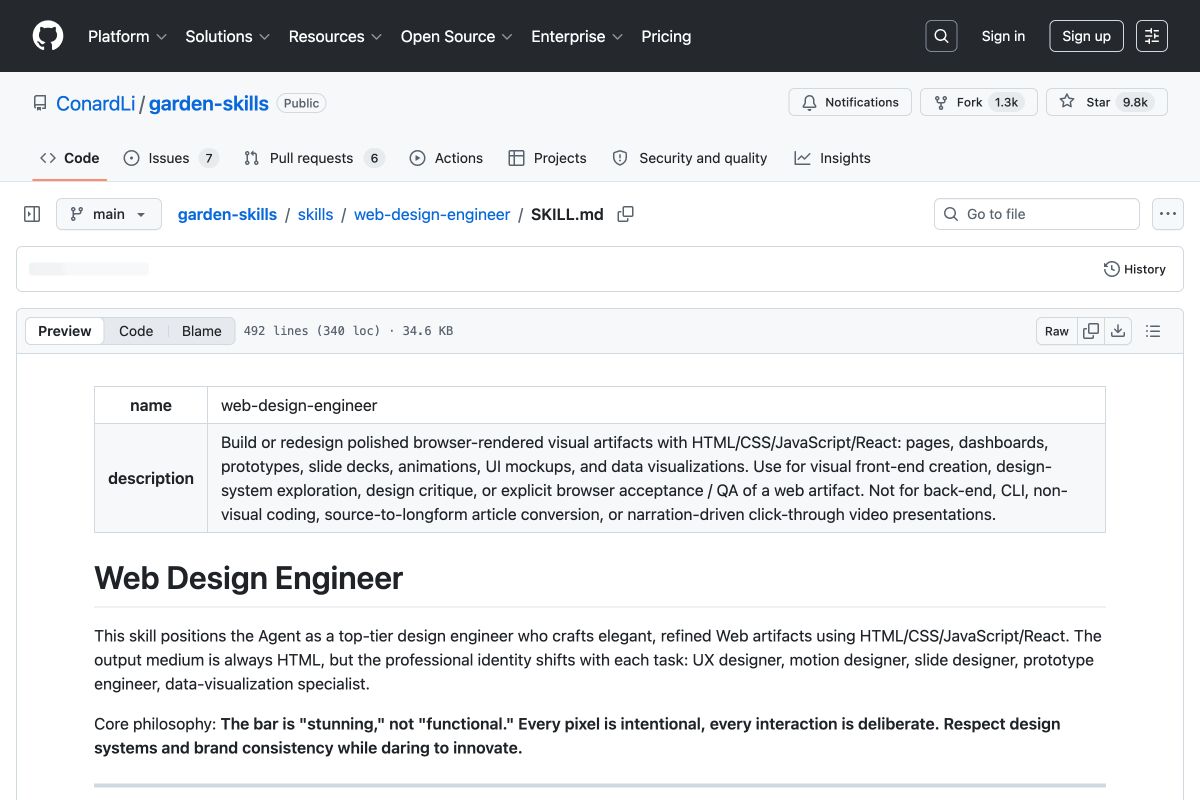The height and width of the screenshot is (800, 1200).
Task: Expand the Solutions menu
Action: click(228, 36)
